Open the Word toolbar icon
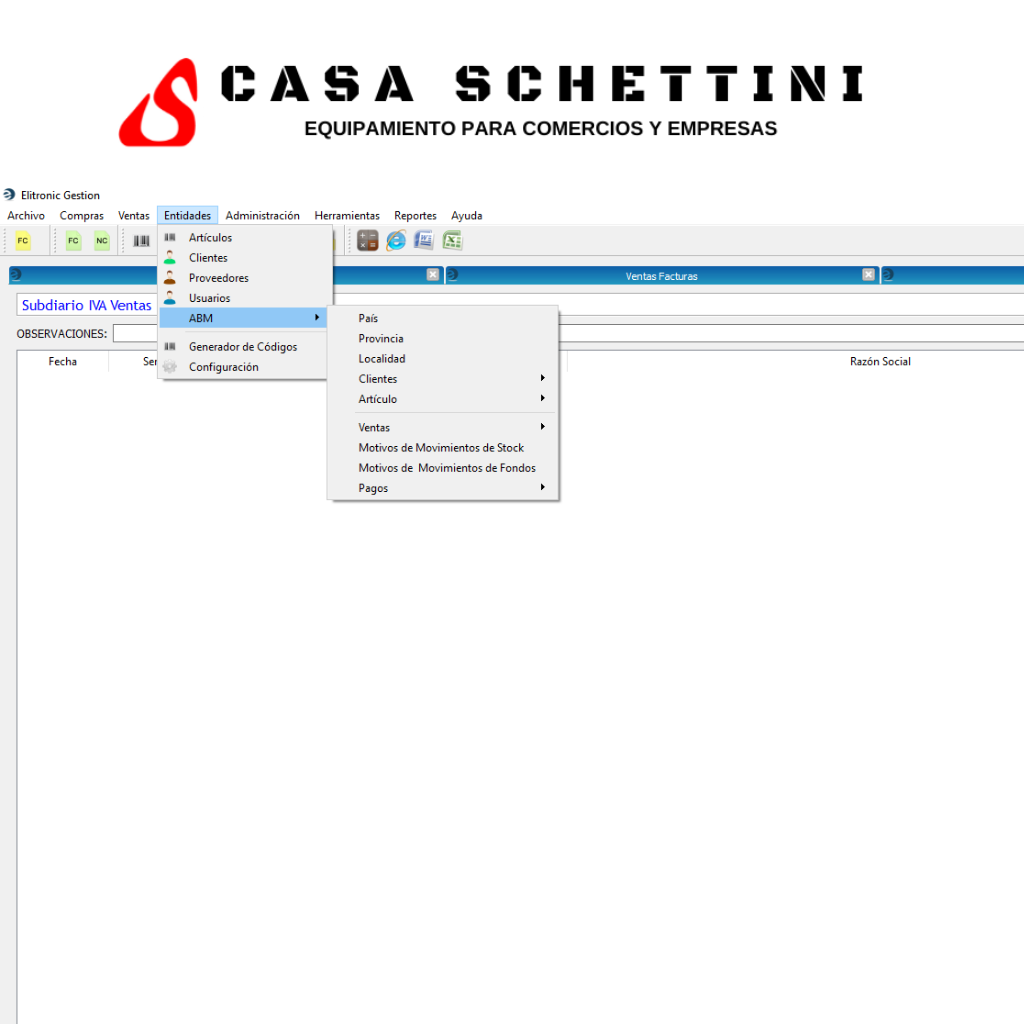 pyautogui.click(x=424, y=240)
